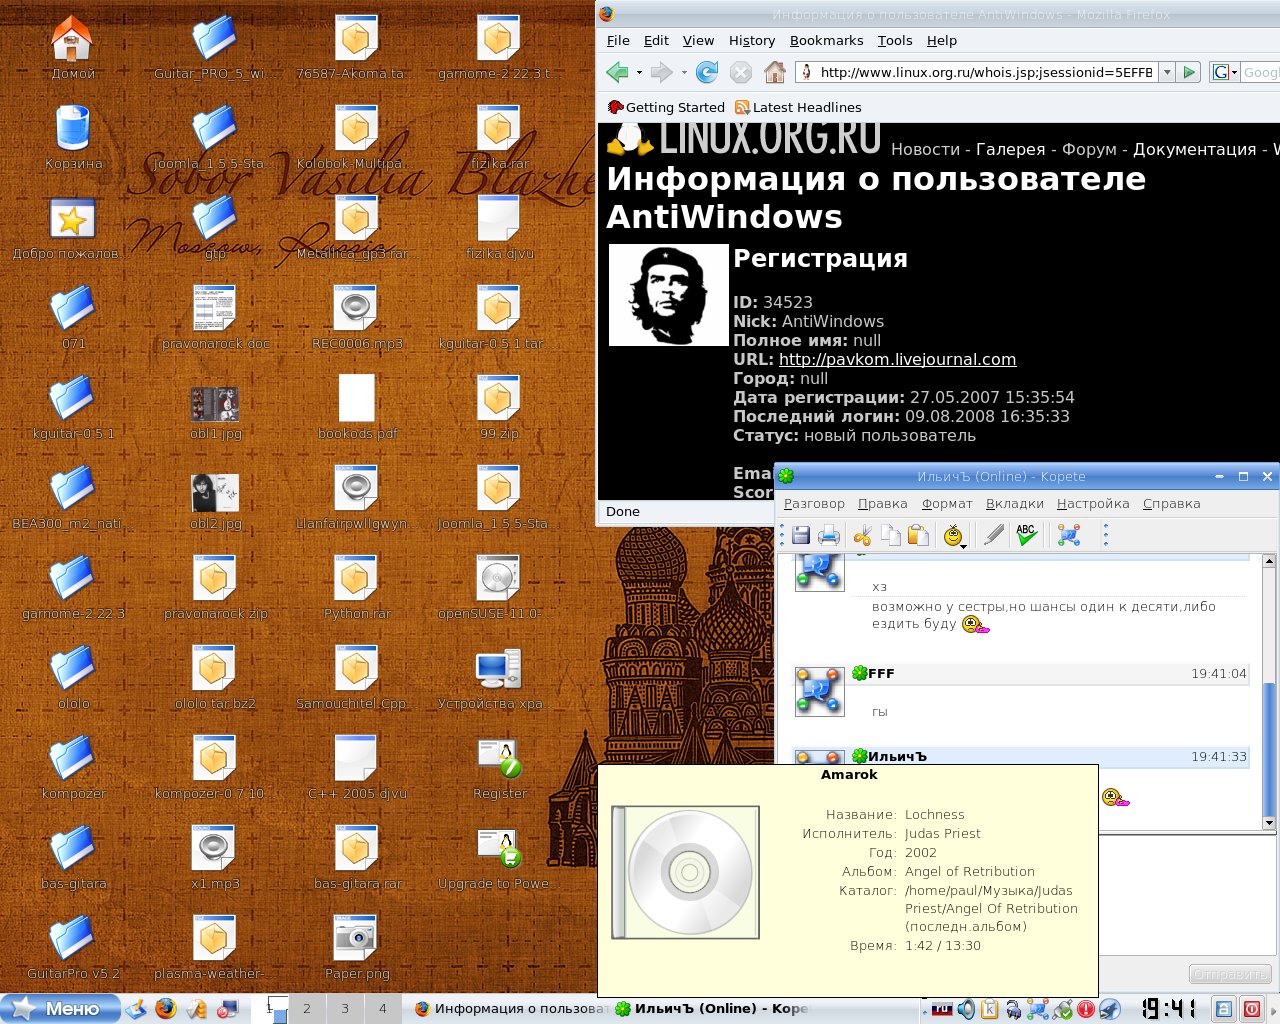Open Firefox Tools menu
The height and width of the screenshot is (1024, 1280).
pyautogui.click(x=895, y=41)
